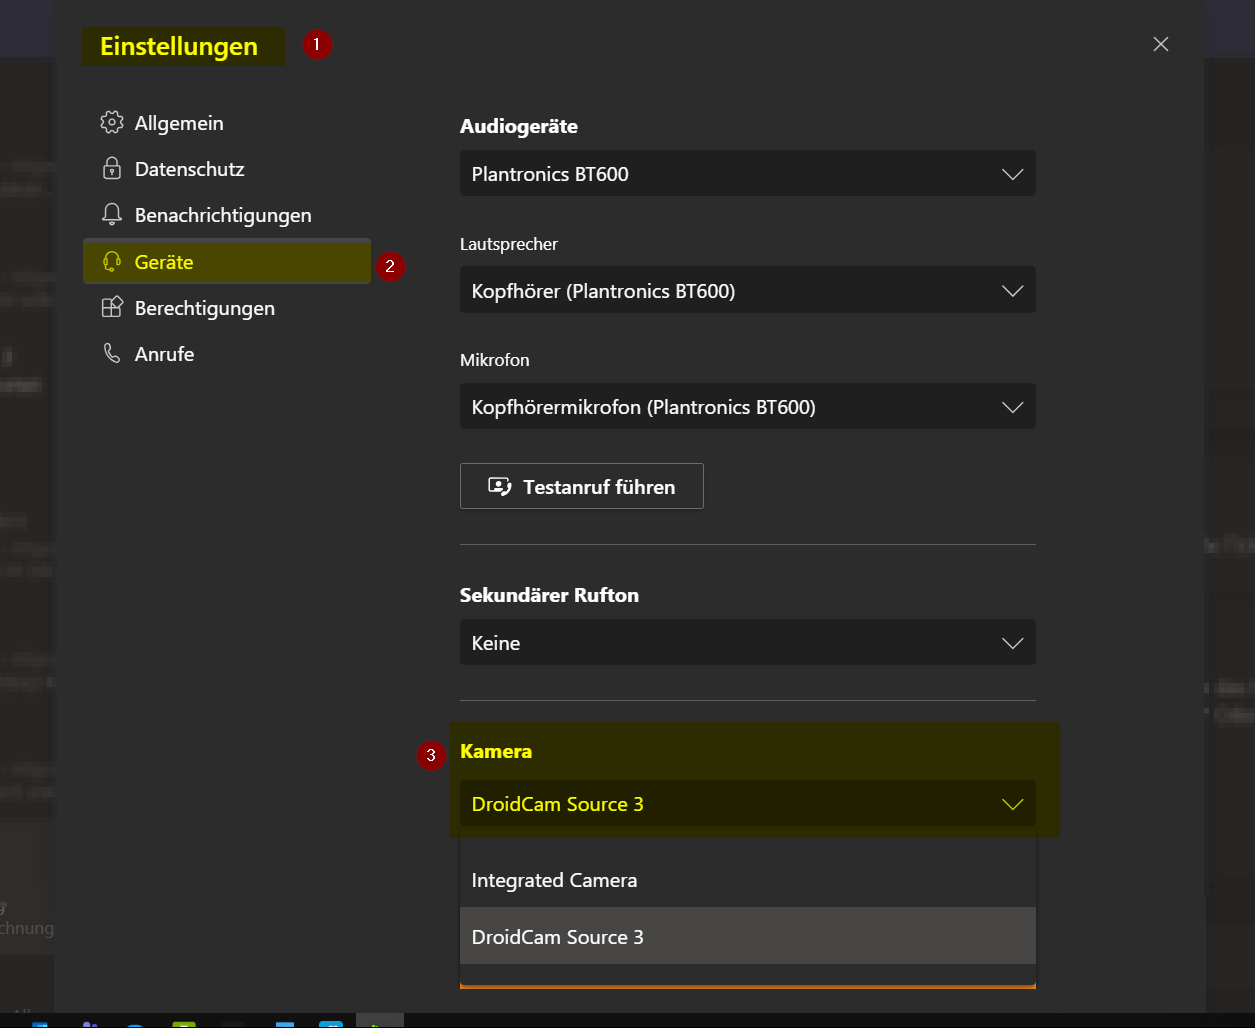The image size is (1255, 1028).
Task: Close the Einstellungen dialog with the X
Action: tap(1160, 44)
